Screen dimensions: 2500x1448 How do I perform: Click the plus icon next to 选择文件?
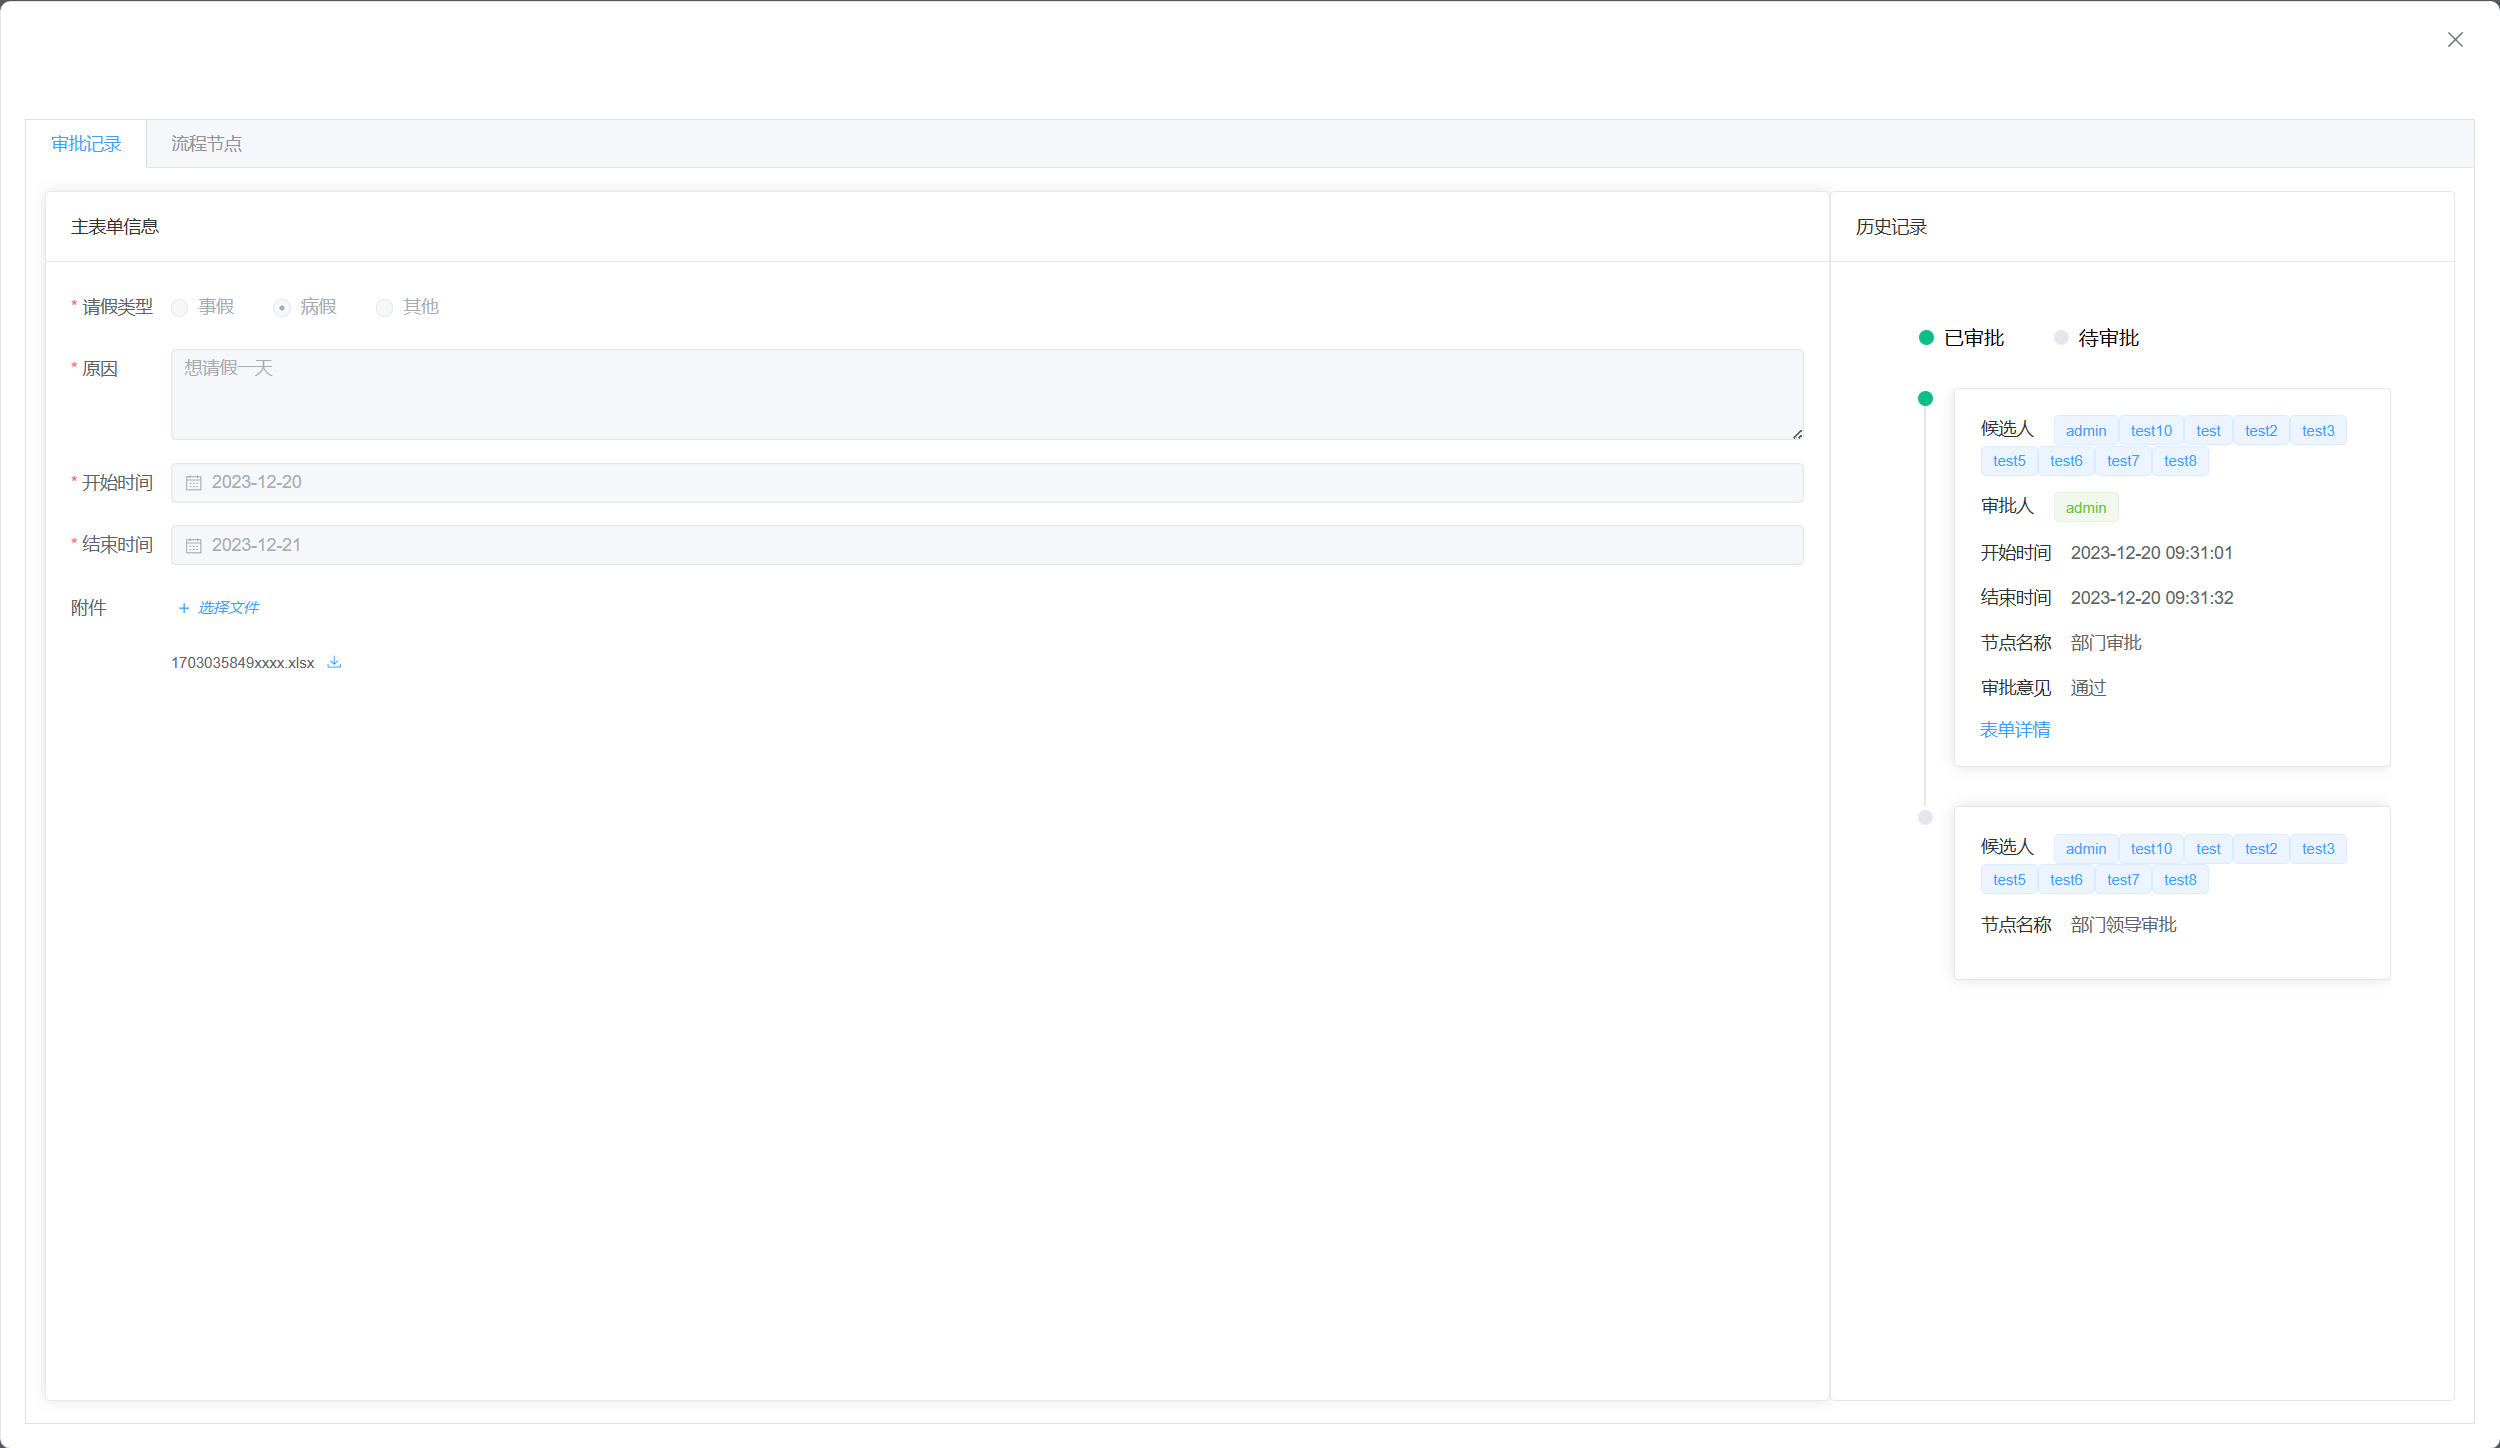184,608
